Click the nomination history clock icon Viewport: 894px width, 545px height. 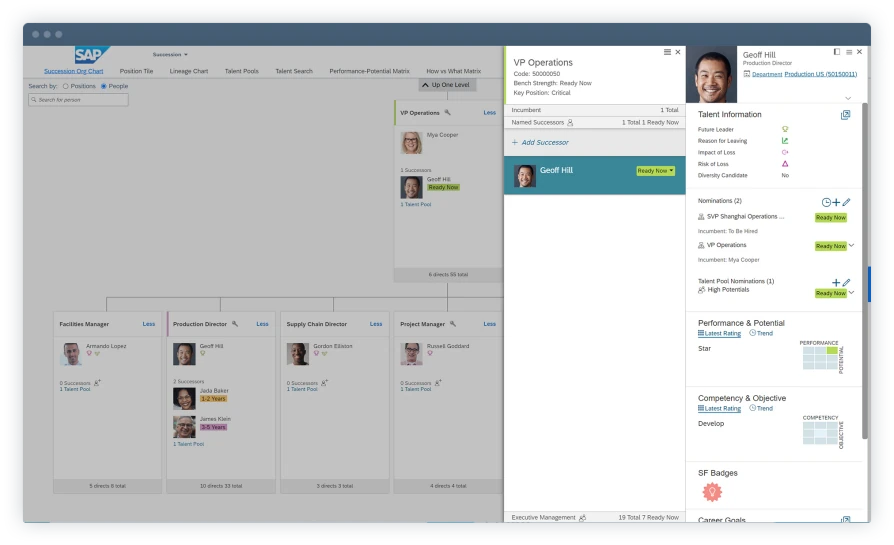(826, 202)
